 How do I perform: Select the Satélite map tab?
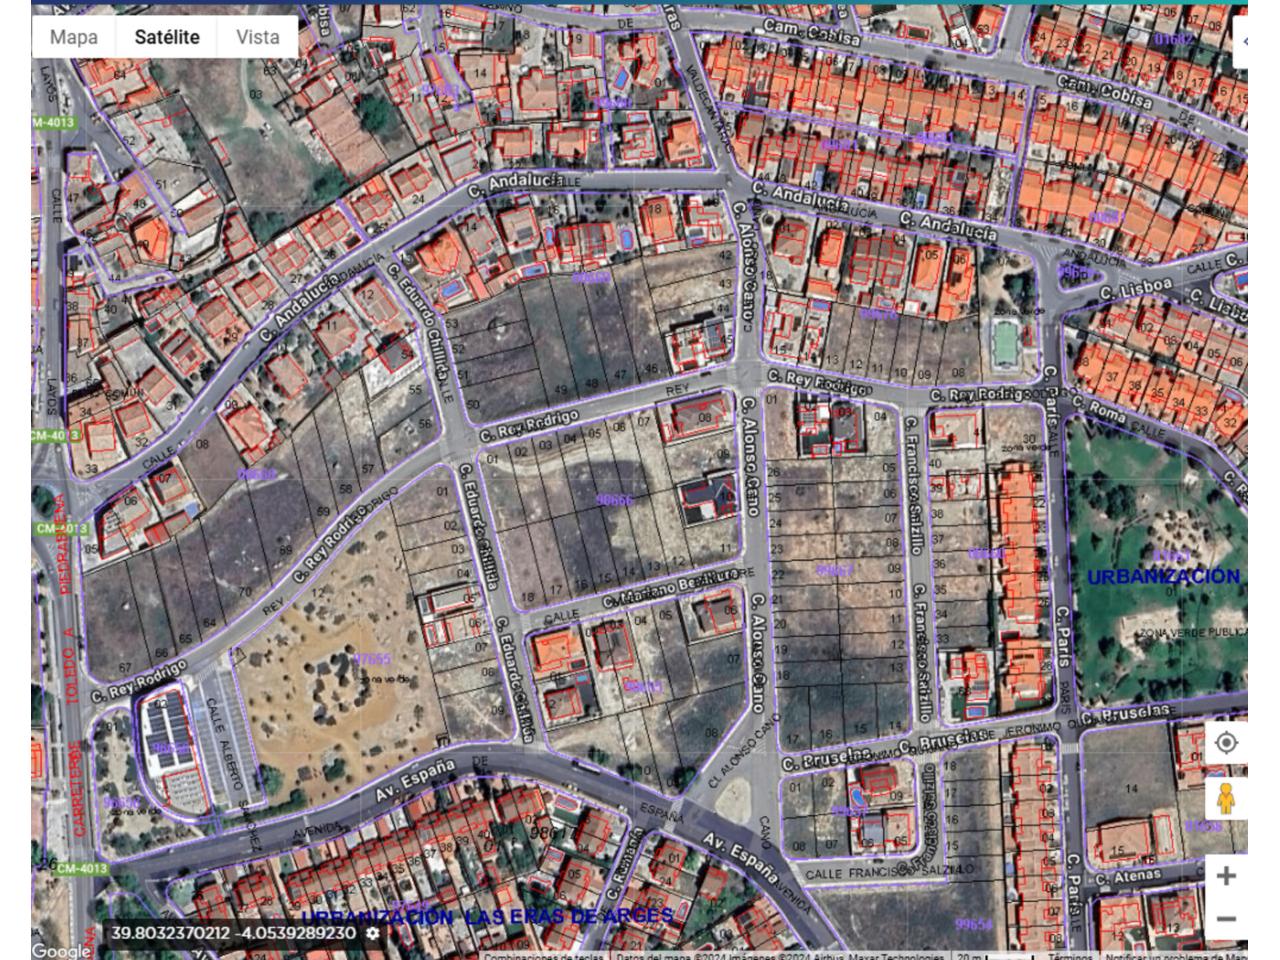click(166, 37)
